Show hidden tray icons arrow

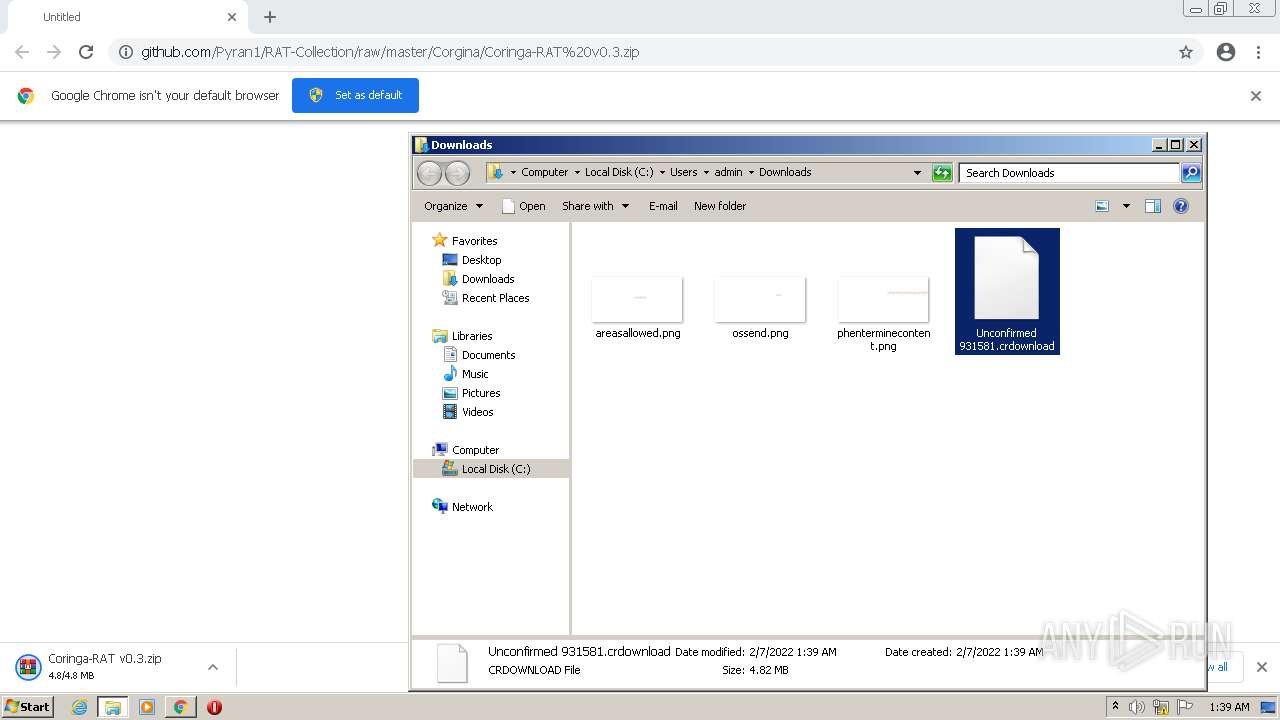[x=1115, y=707]
